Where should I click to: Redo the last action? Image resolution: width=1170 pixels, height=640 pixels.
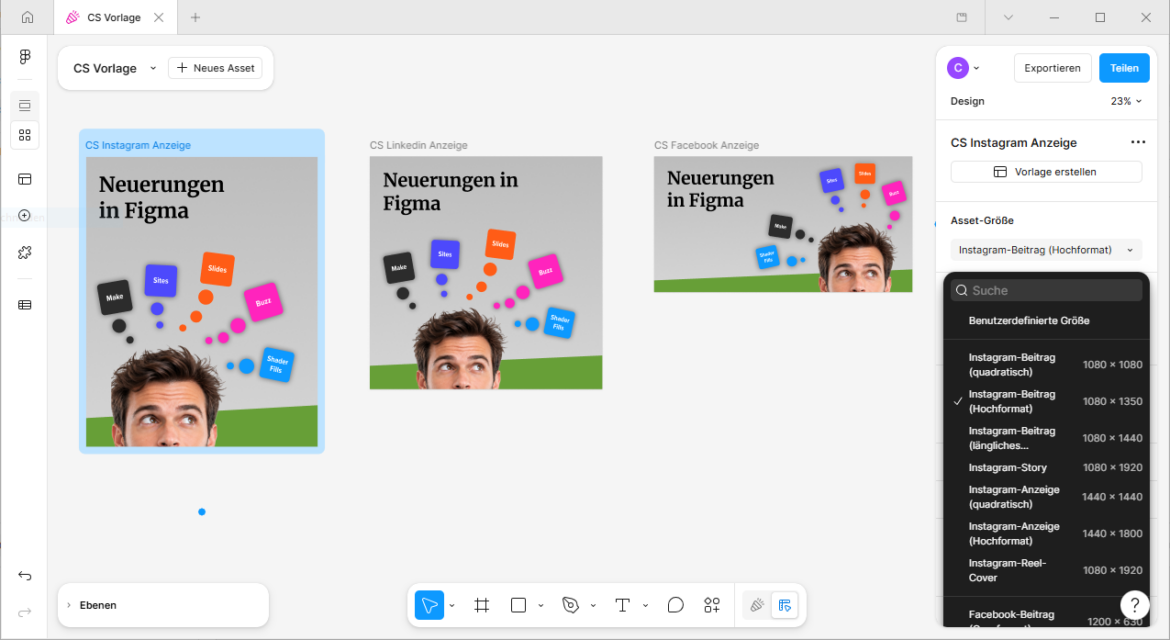tap(25, 612)
